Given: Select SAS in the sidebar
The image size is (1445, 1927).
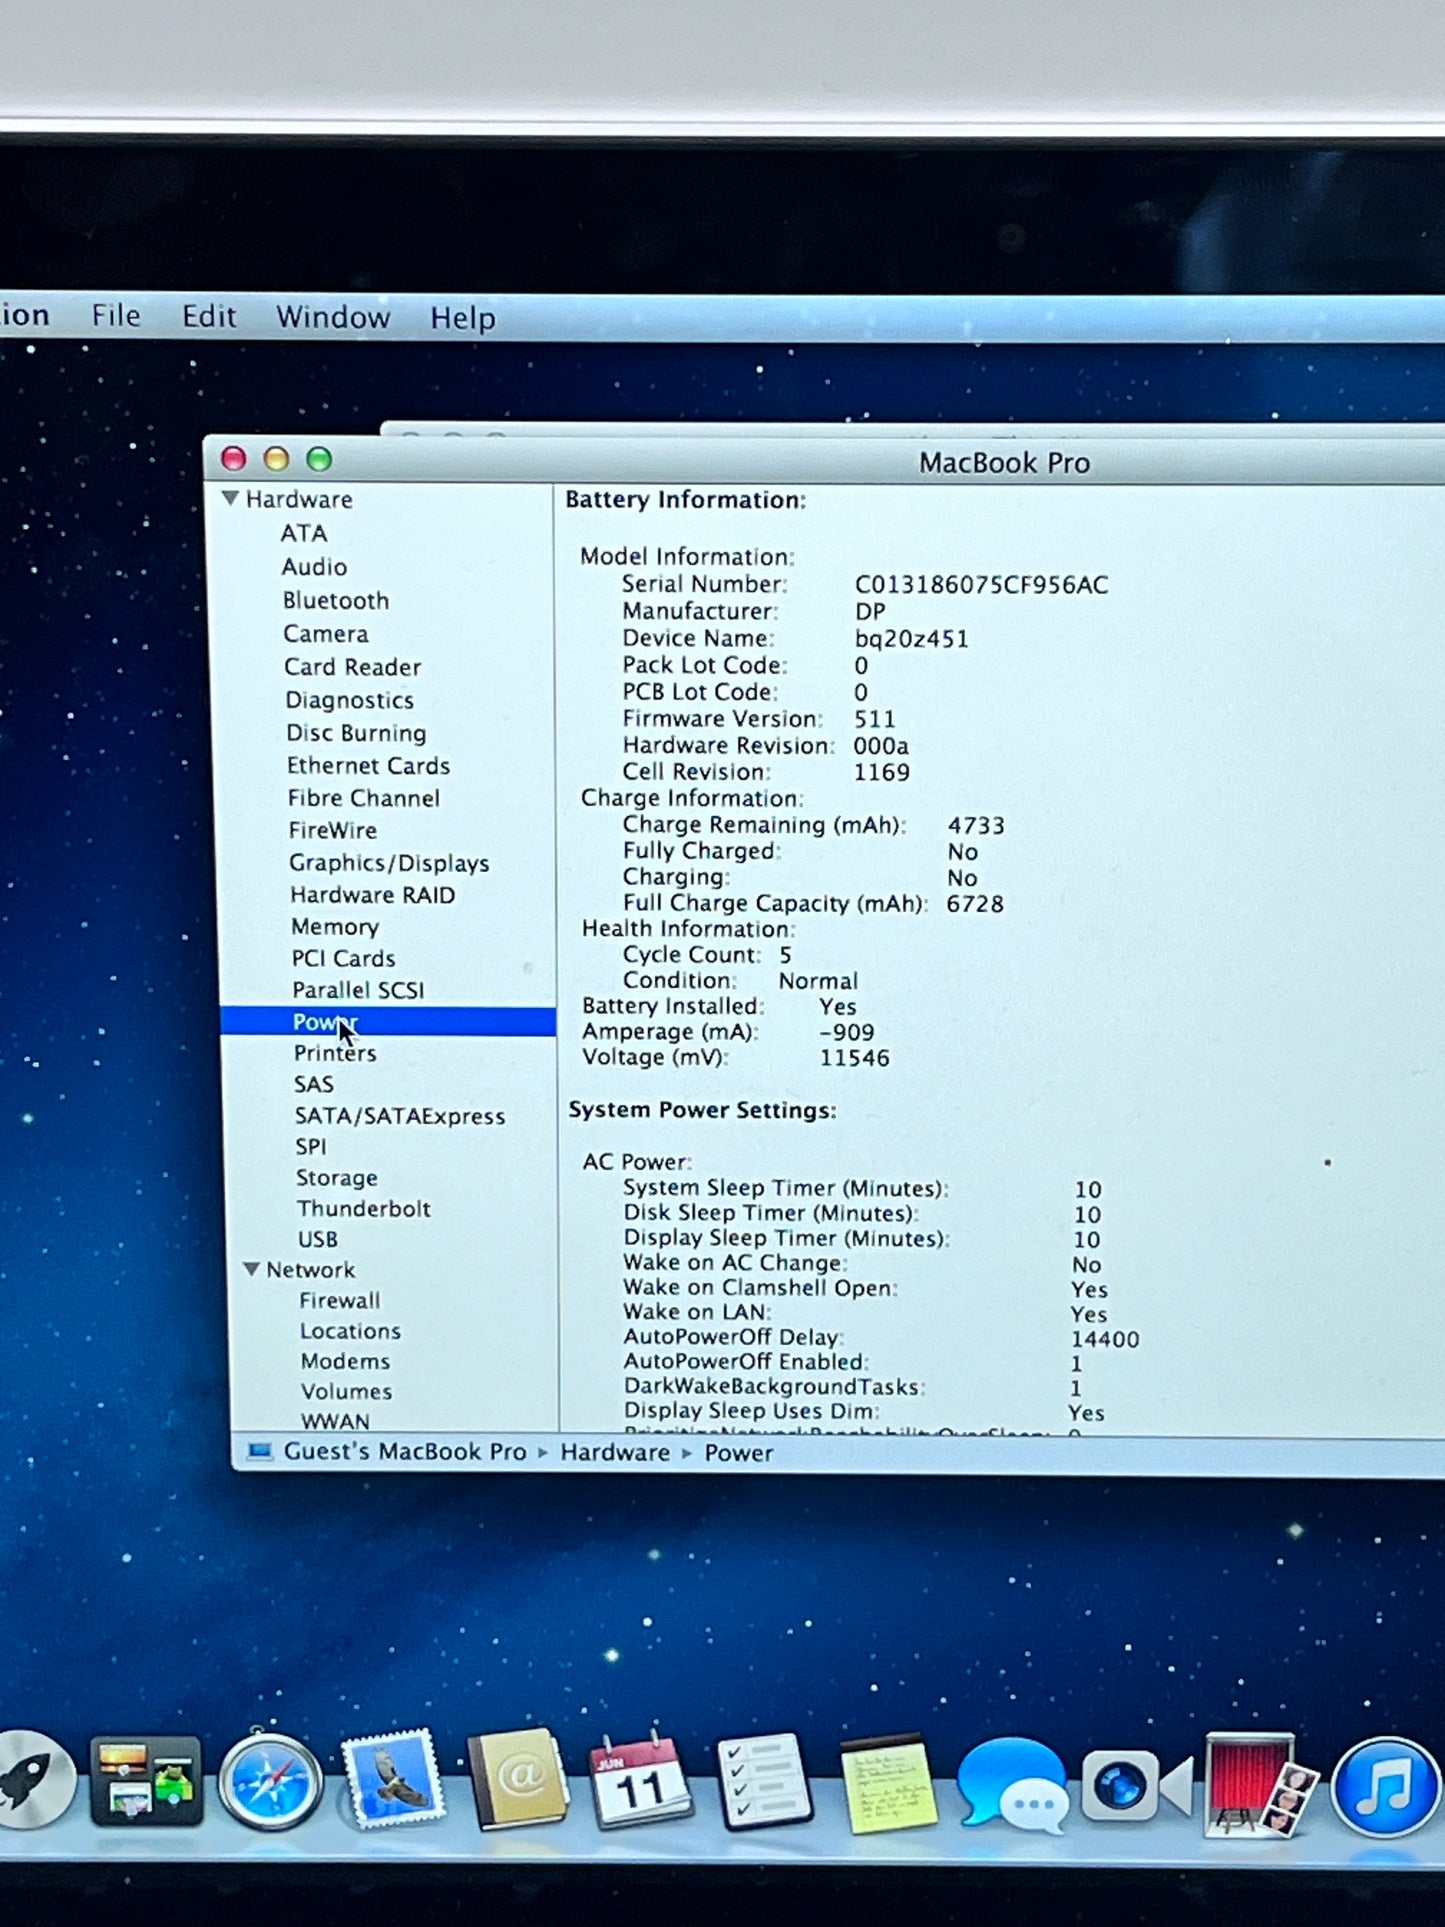Looking at the screenshot, I should click(314, 1084).
